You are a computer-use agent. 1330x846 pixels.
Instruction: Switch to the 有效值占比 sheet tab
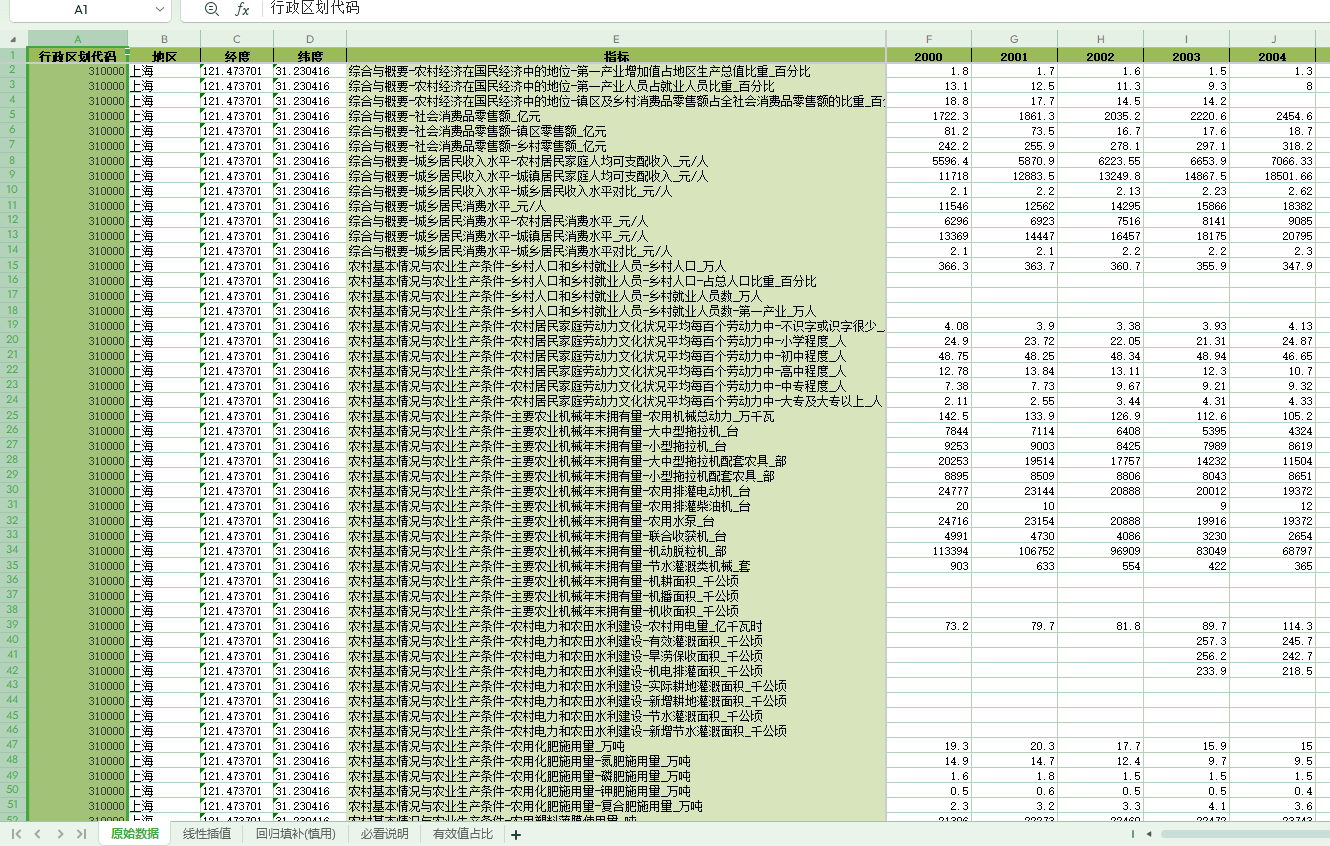(462, 834)
